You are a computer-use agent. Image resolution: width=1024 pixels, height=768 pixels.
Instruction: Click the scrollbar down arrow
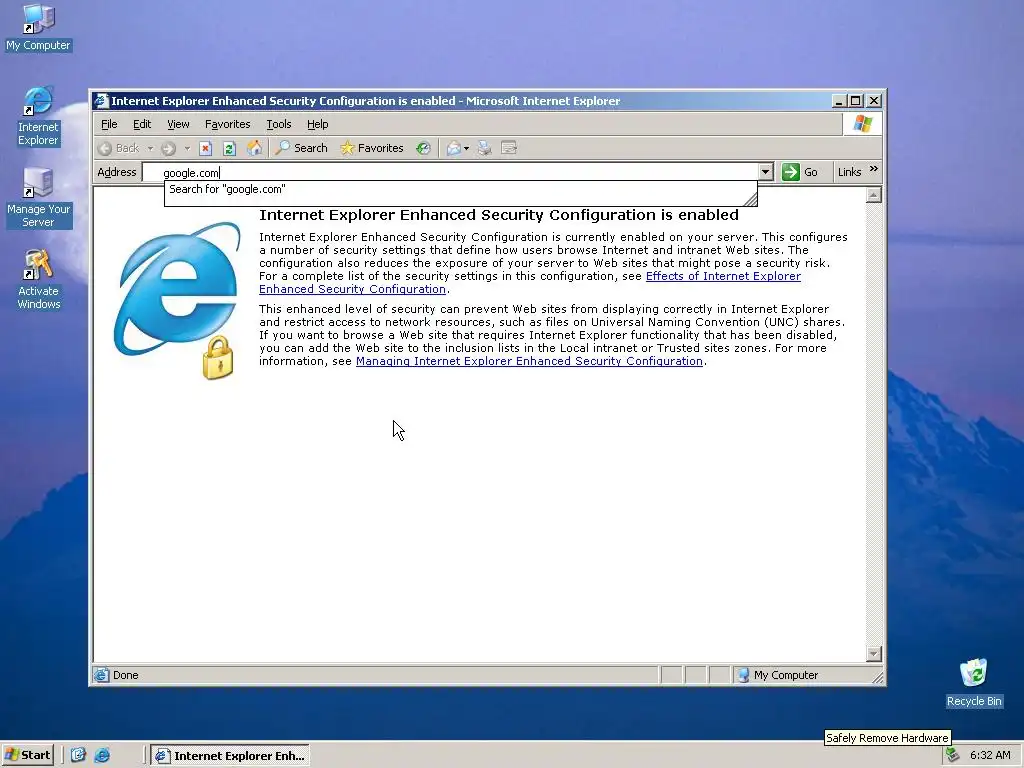(873, 653)
